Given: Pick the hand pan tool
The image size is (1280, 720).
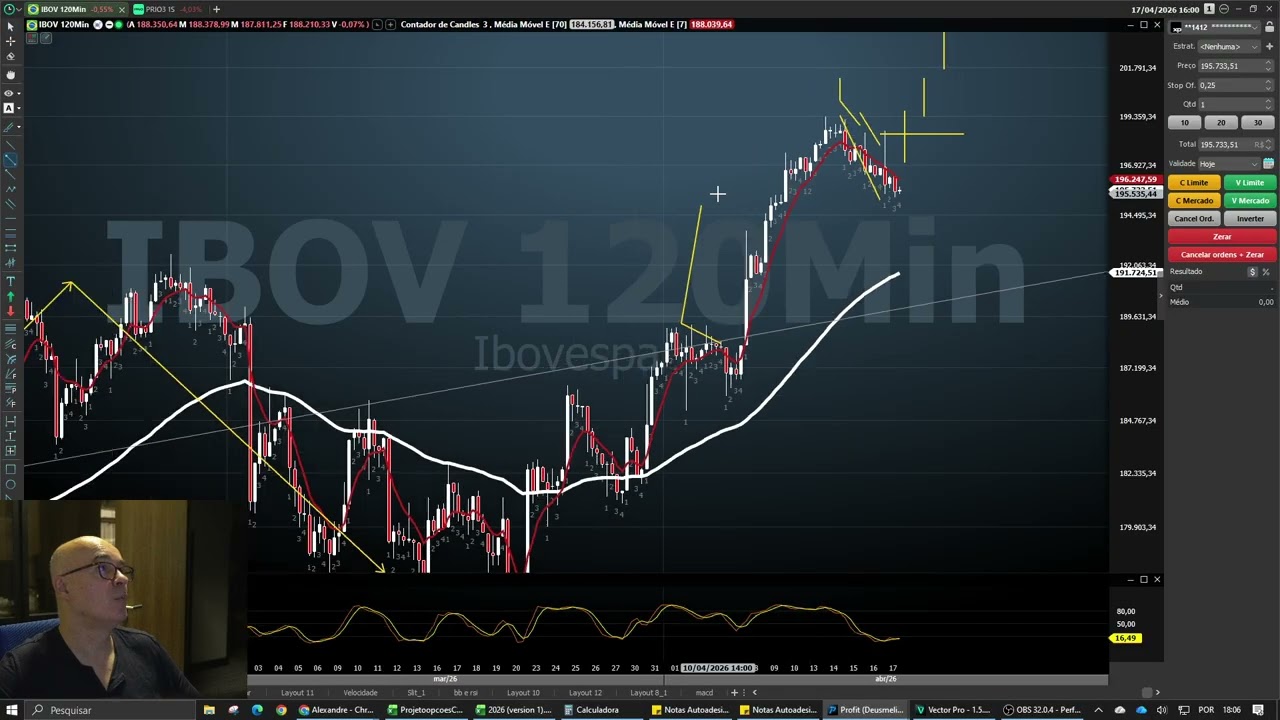Looking at the screenshot, I should [x=11, y=73].
